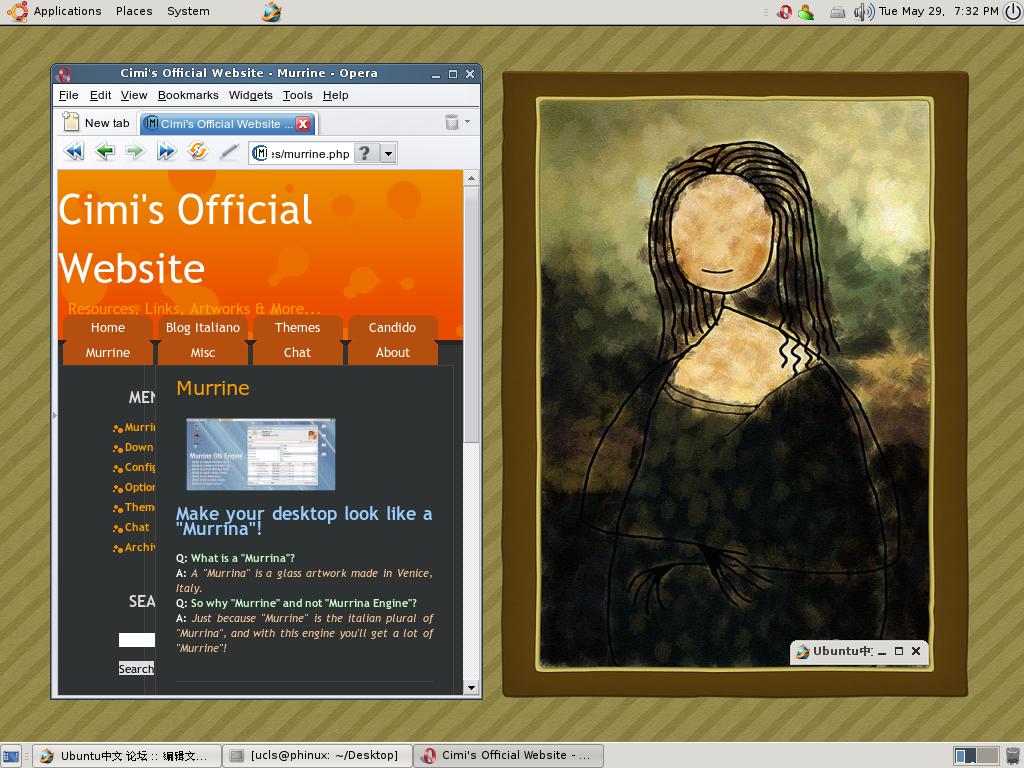The width and height of the screenshot is (1024, 768).
Task: Click the website search input field
Action: pos(137,640)
